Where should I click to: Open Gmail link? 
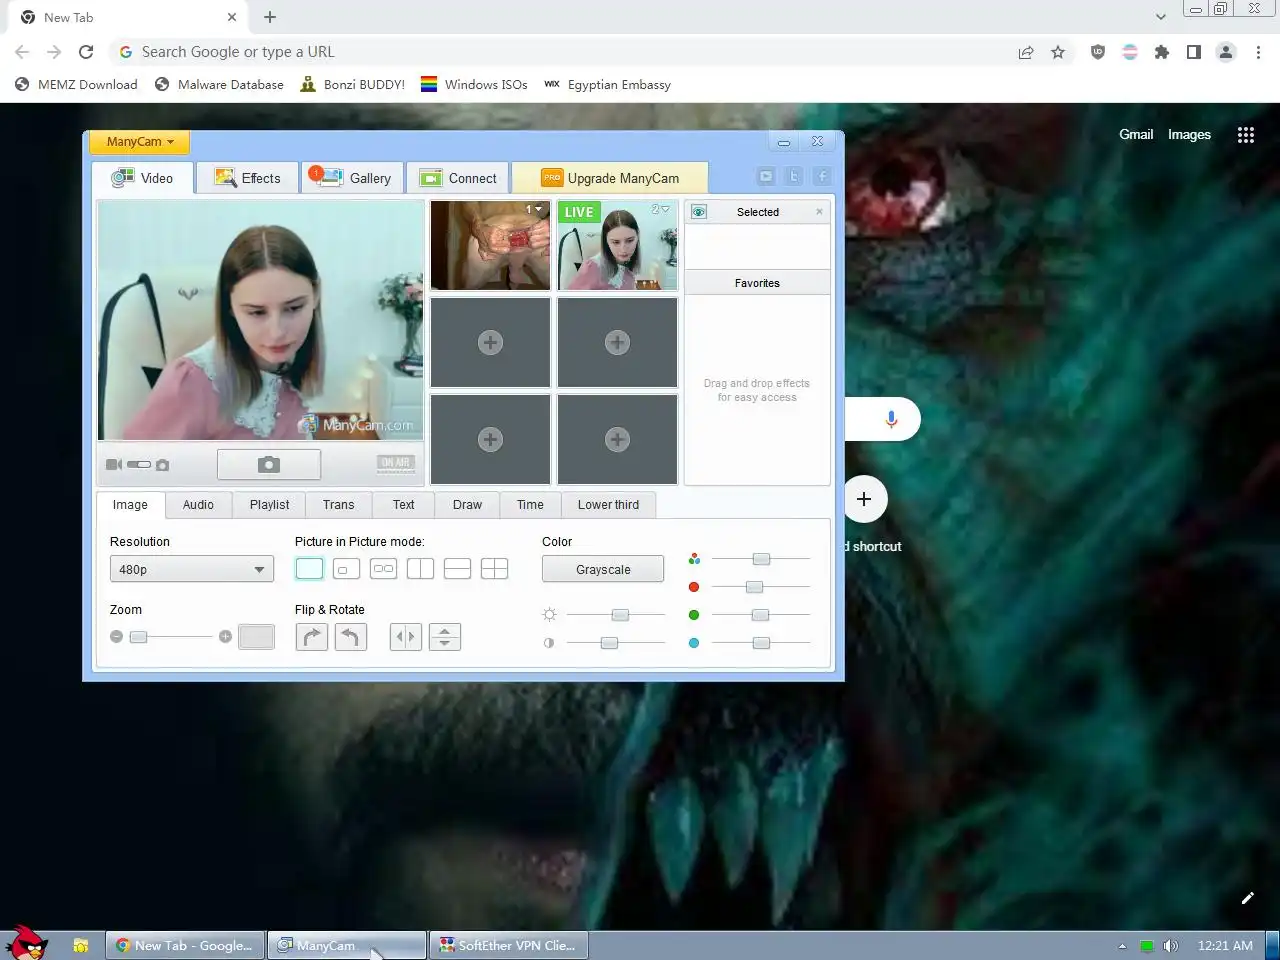[1136, 134]
